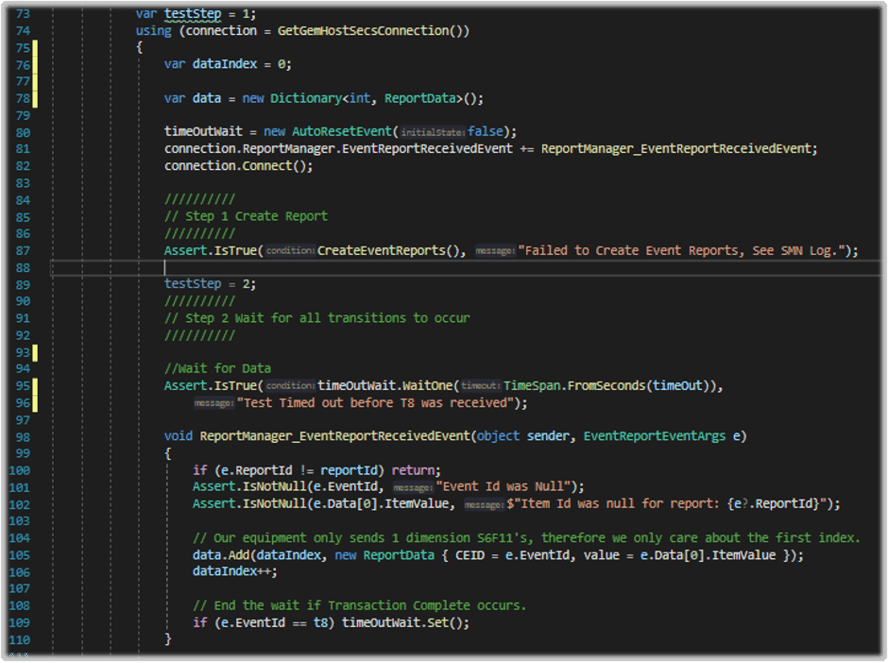Screen dimensions: 888x663
Task: Click the yellow marker next to line 96
Action: [x=33, y=402]
